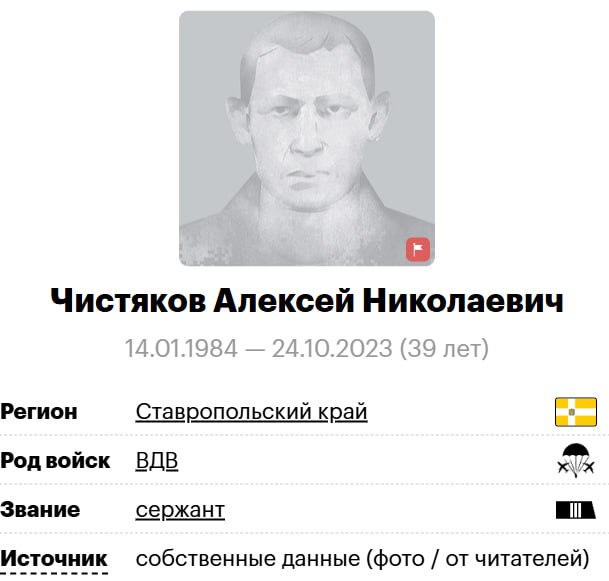Follow the ВДВ troop branch link
The image size is (609, 581).
point(157,461)
